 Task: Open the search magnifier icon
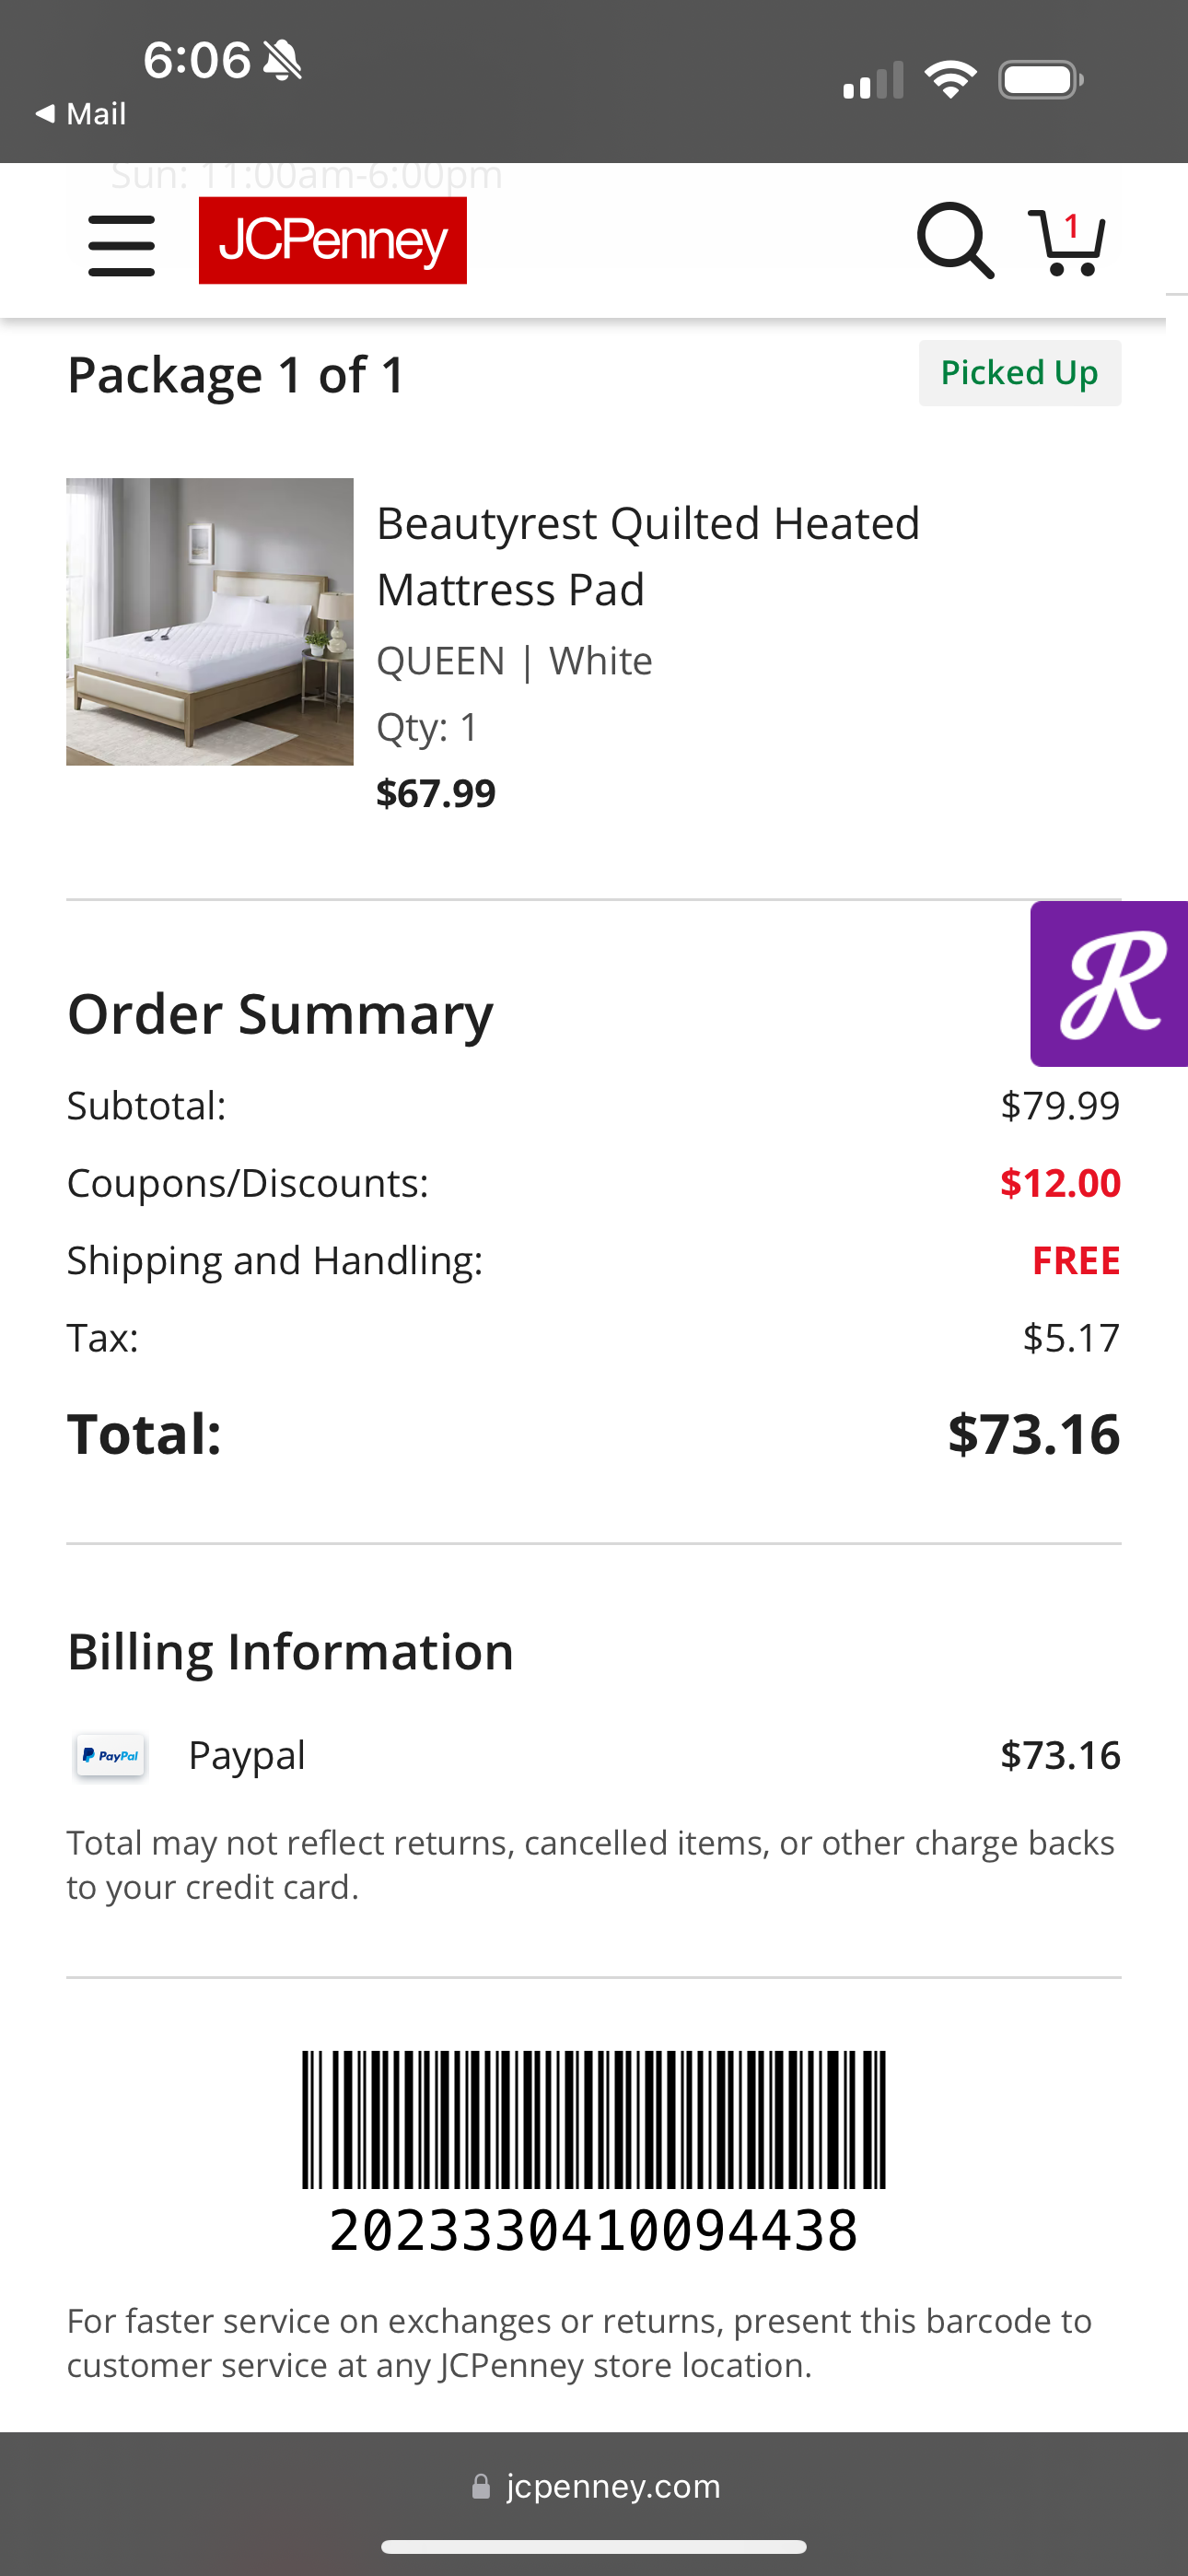(956, 241)
